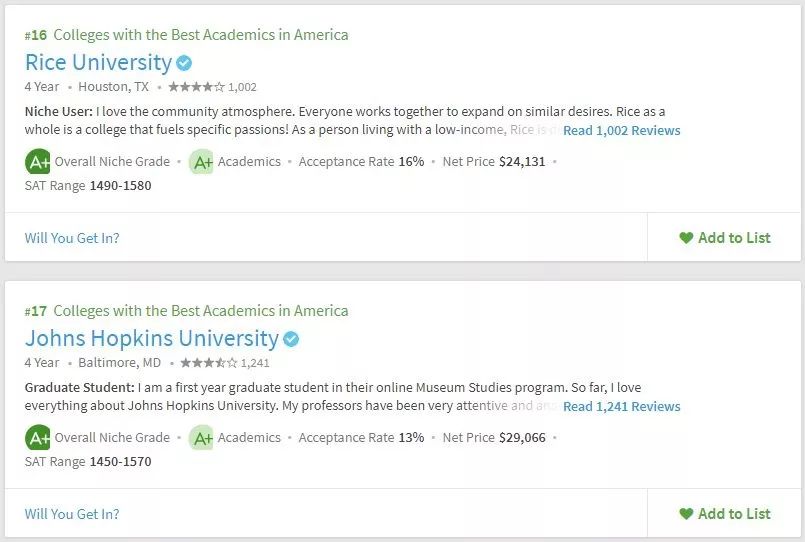
Task: Read 1,241 Reviews for Johns Hopkins
Action: 621,407
